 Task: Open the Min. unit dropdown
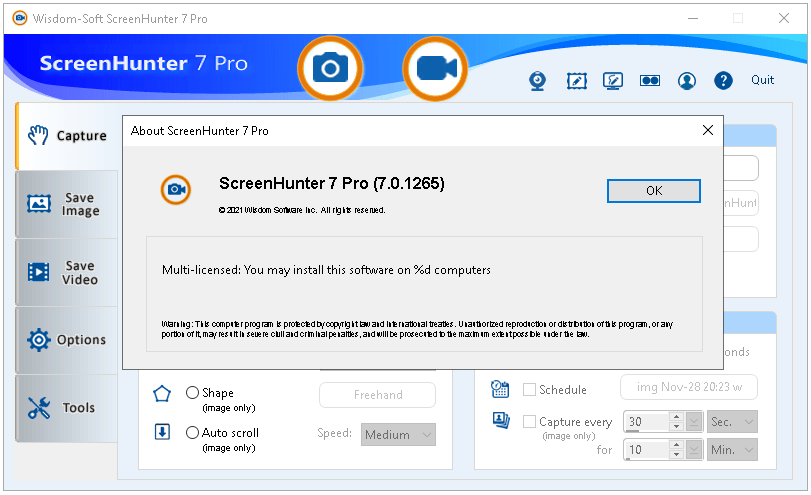pos(732,449)
